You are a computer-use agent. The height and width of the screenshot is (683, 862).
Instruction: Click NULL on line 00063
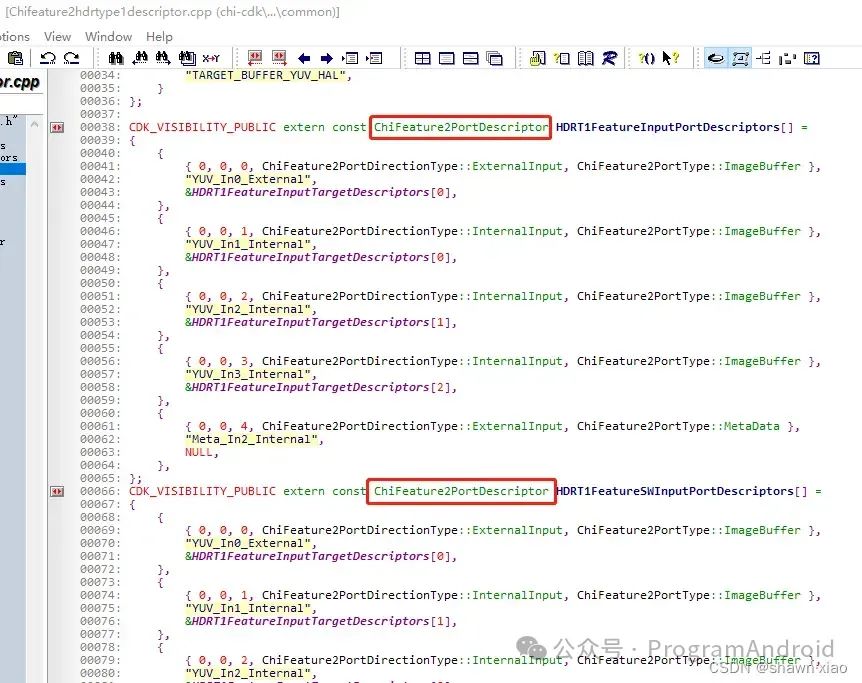click(x=198, y=452)
